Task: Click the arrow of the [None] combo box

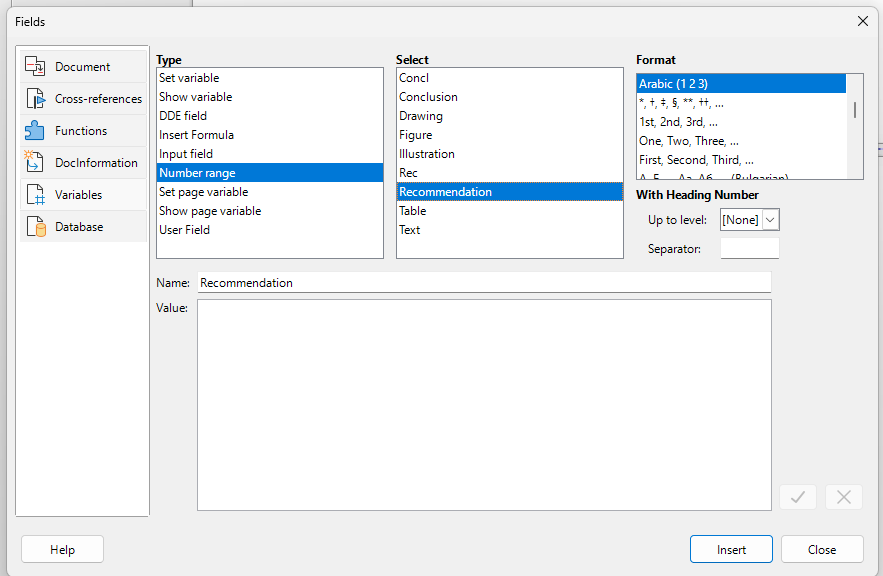Action: [x=770, y=220]
